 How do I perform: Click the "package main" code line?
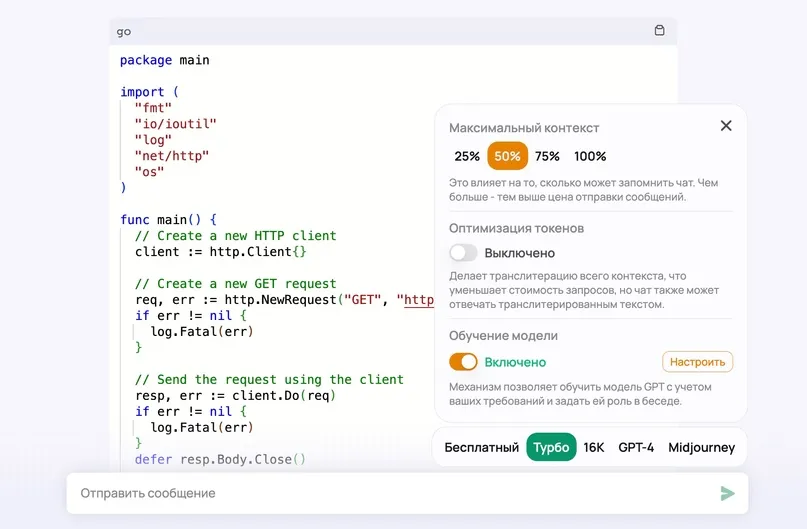[x=165, y=60]
